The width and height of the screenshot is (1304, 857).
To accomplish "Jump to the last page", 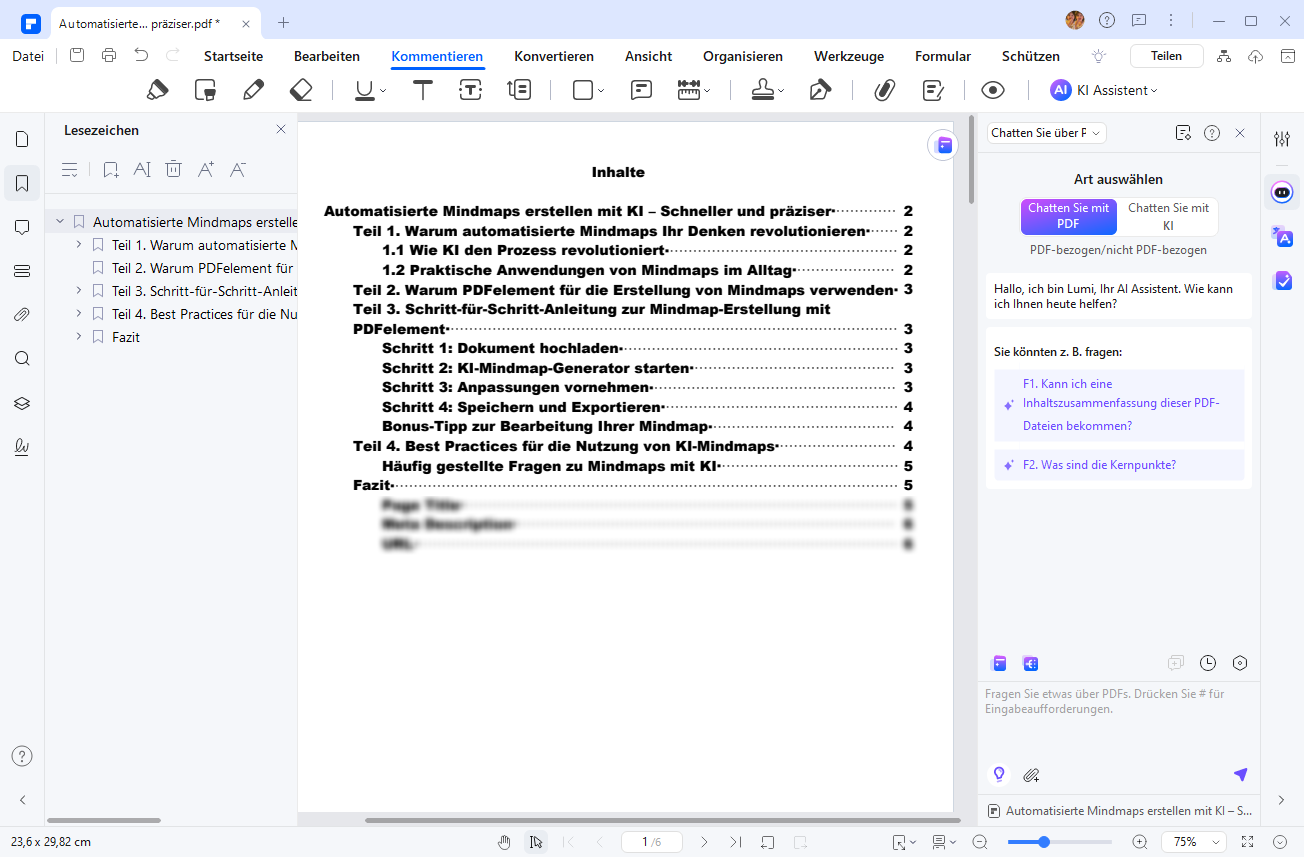I will click(736, 842).
